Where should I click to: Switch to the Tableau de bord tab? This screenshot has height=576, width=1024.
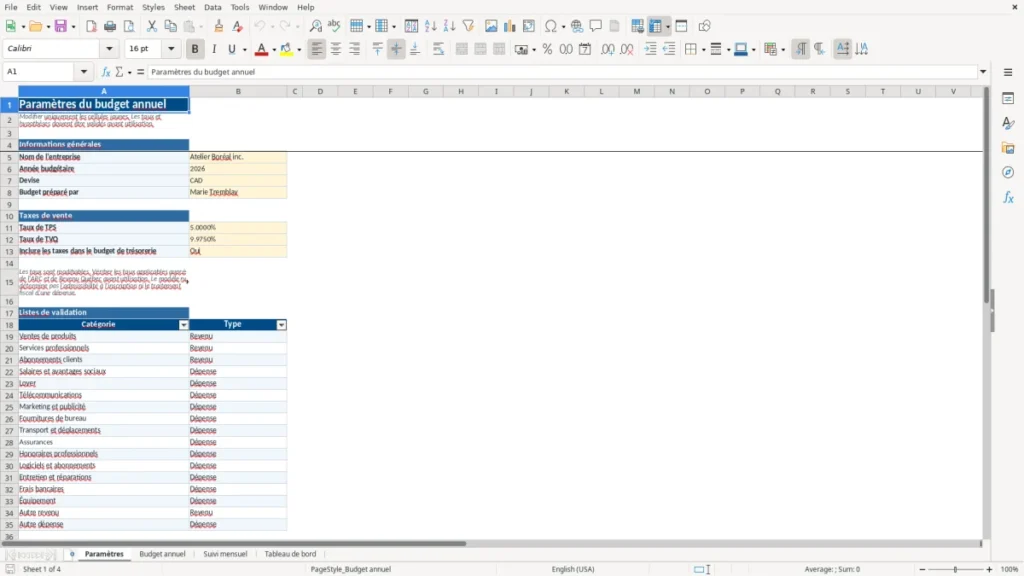[x=290, y=554]
